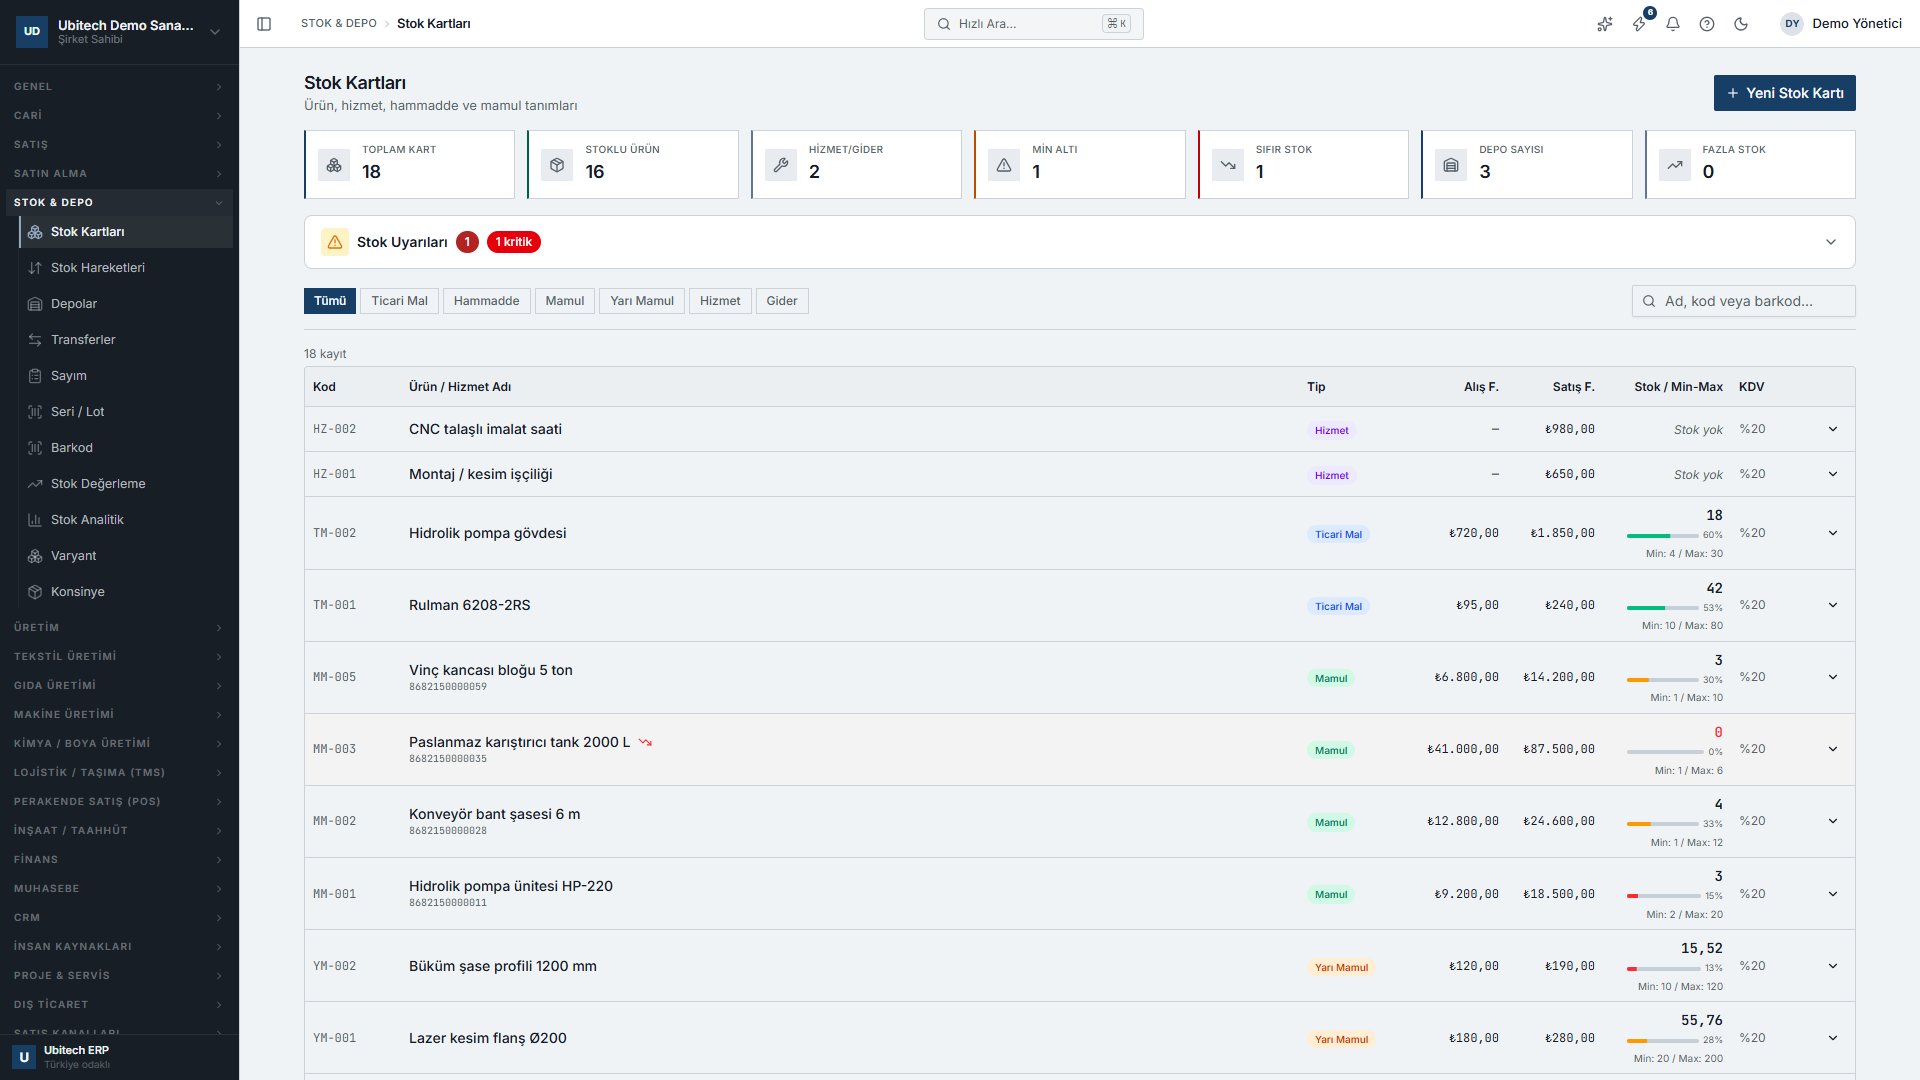Screen dimensions: 1920x1080
Task: Expand the Rulman 6208-2RS row details
Action: [1833, 605]
